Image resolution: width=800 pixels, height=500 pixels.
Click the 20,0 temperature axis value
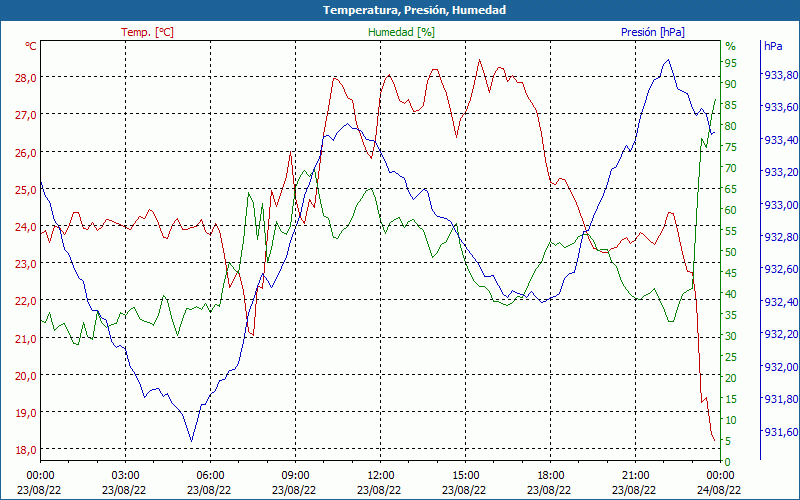[26, 376]
